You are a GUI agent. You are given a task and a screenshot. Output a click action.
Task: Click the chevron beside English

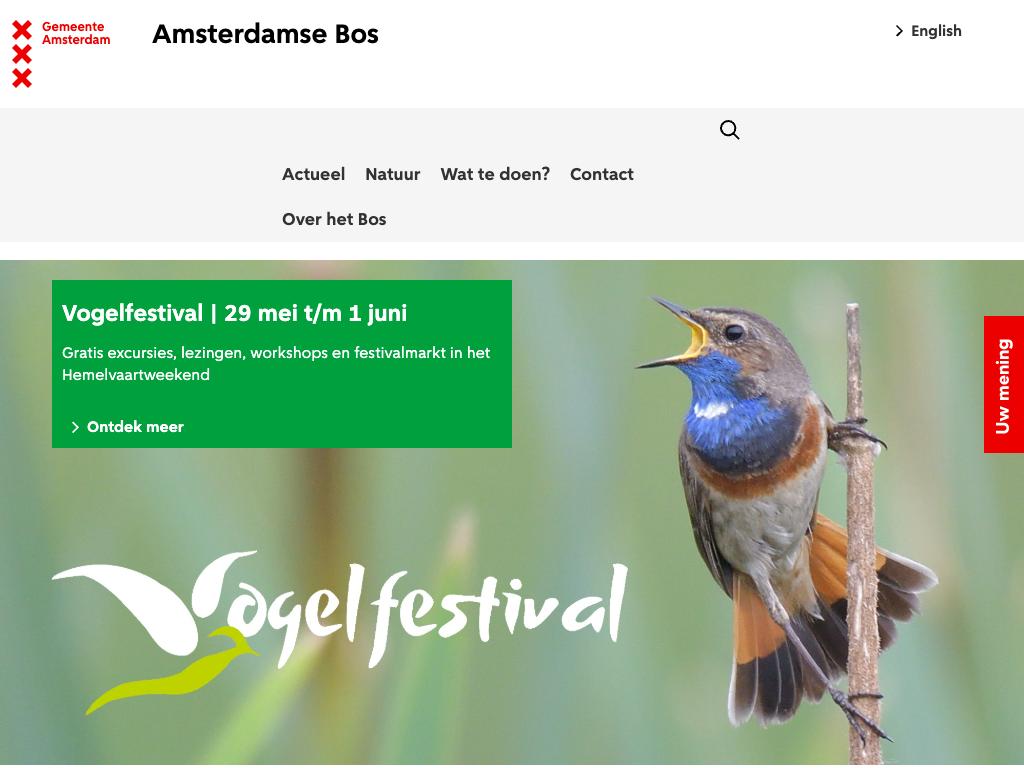click(x=899, y=31)
